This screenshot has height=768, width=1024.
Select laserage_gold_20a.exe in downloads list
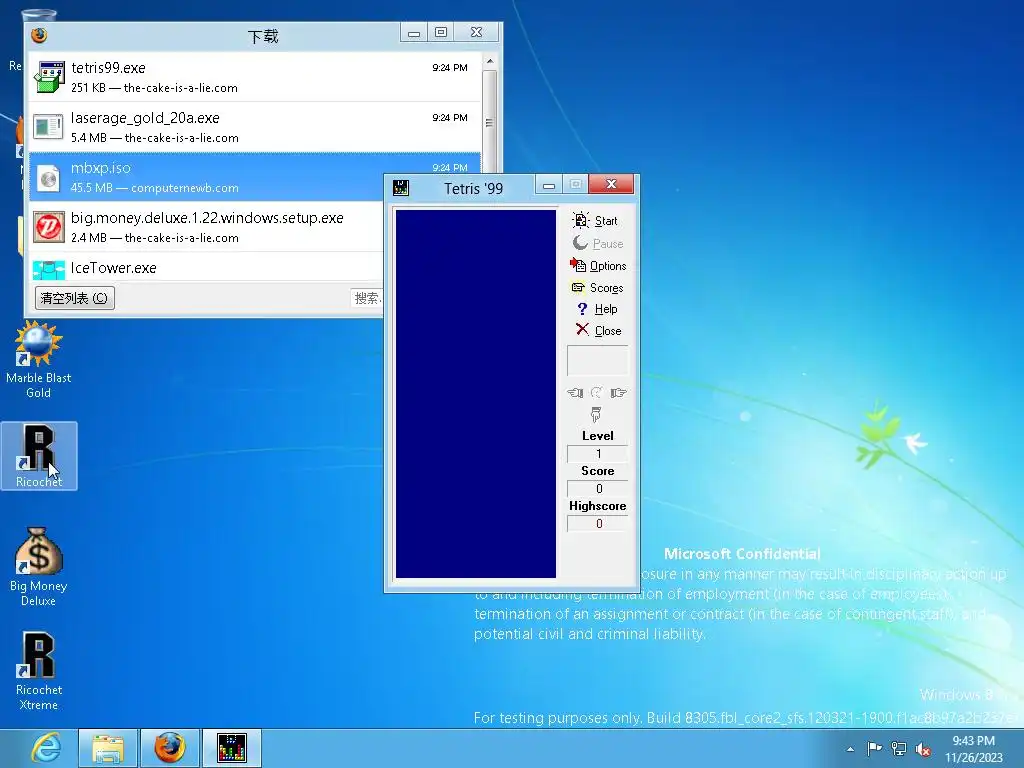255,127
